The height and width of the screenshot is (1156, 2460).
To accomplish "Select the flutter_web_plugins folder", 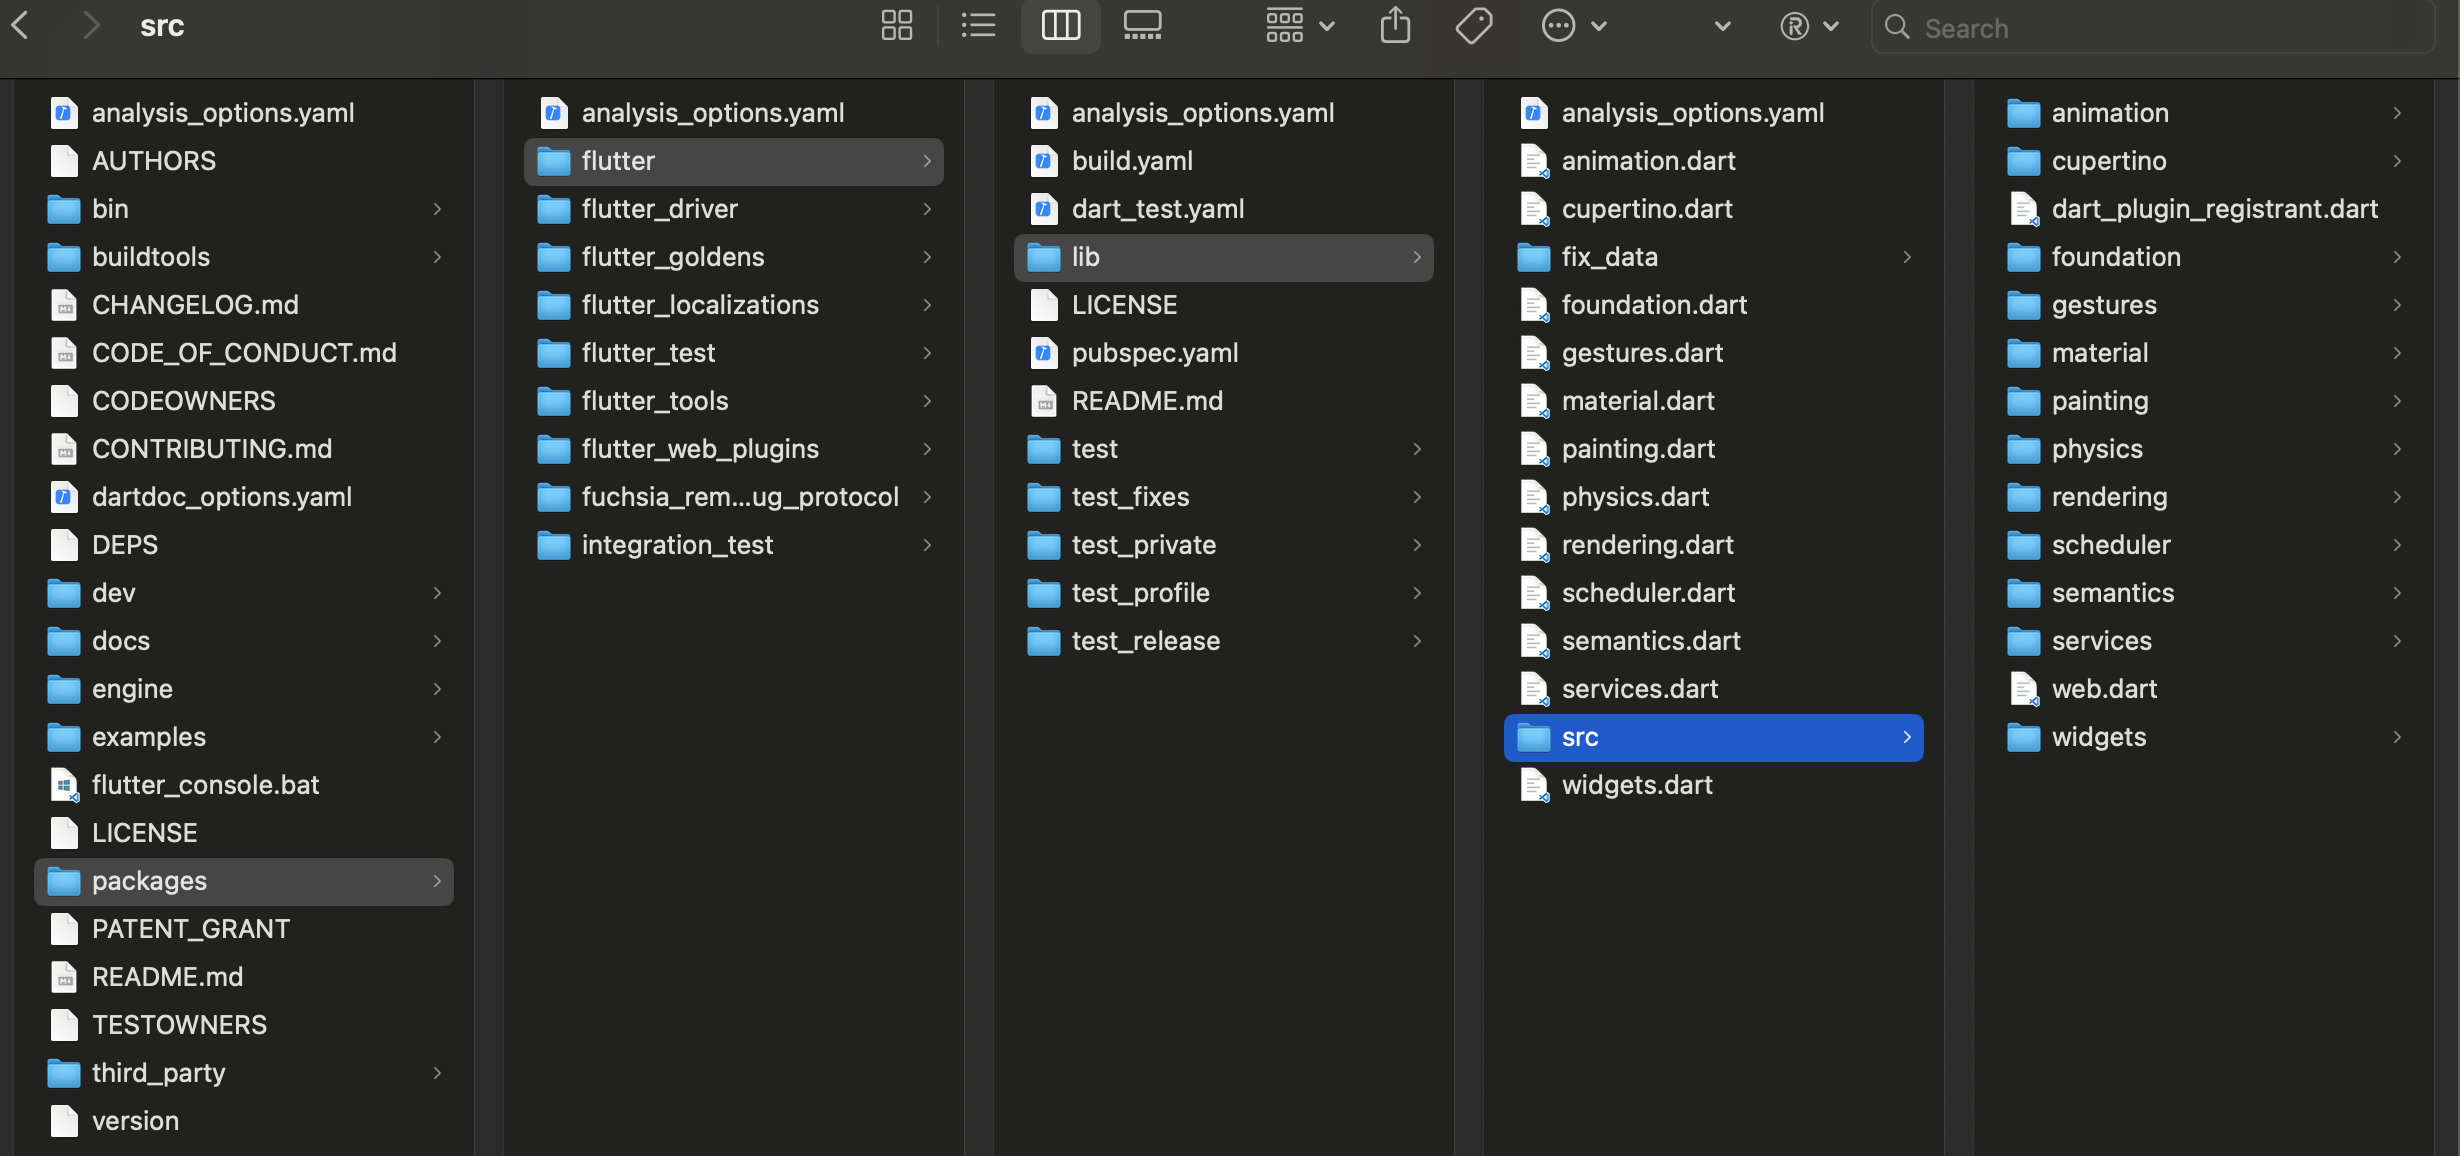I will click(x=734, y=449).
